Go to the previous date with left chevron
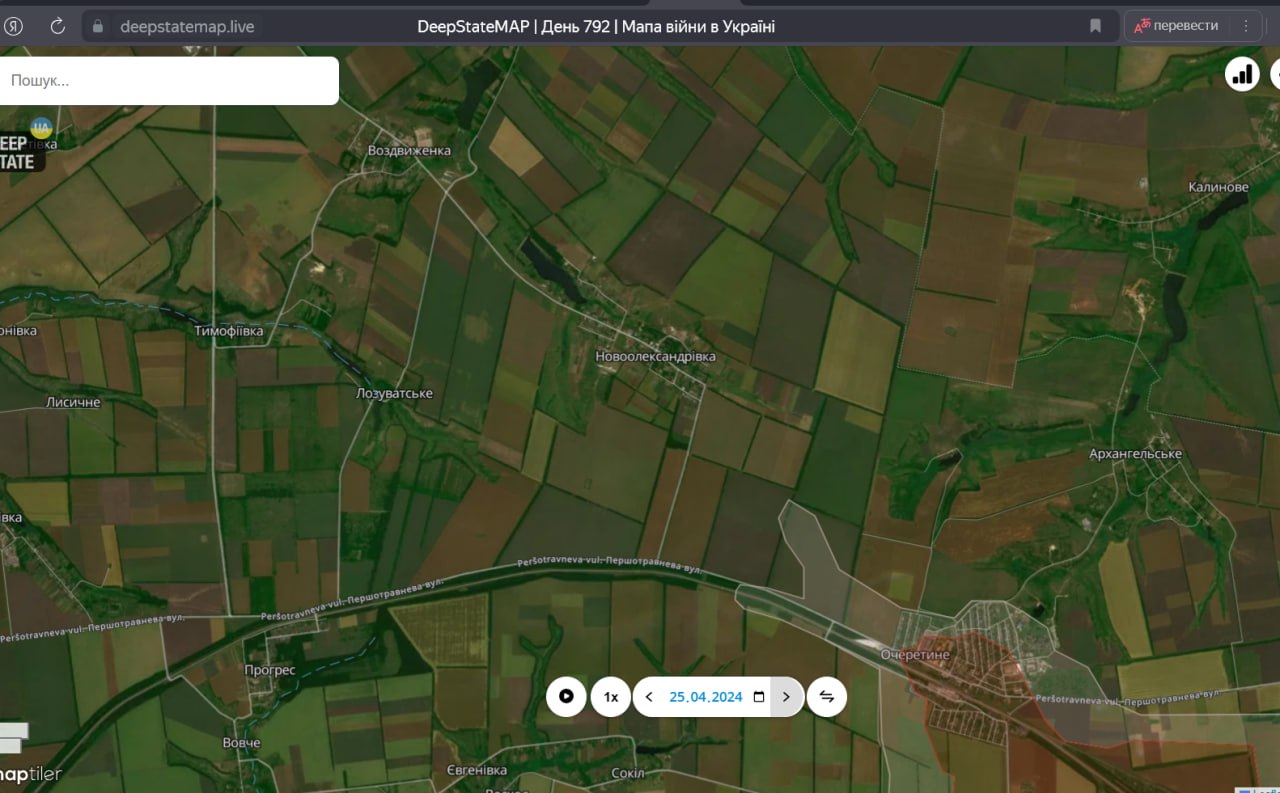This screenshot has height=793, width=1280. 649,697
